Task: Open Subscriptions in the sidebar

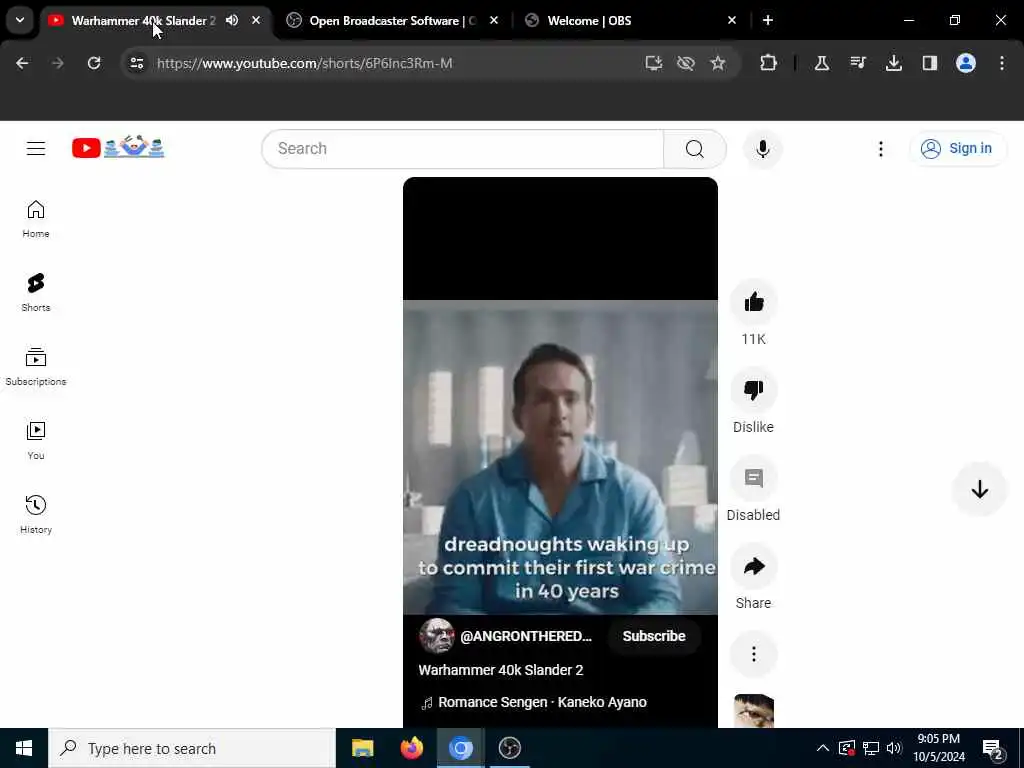Action: coord(36,366)
